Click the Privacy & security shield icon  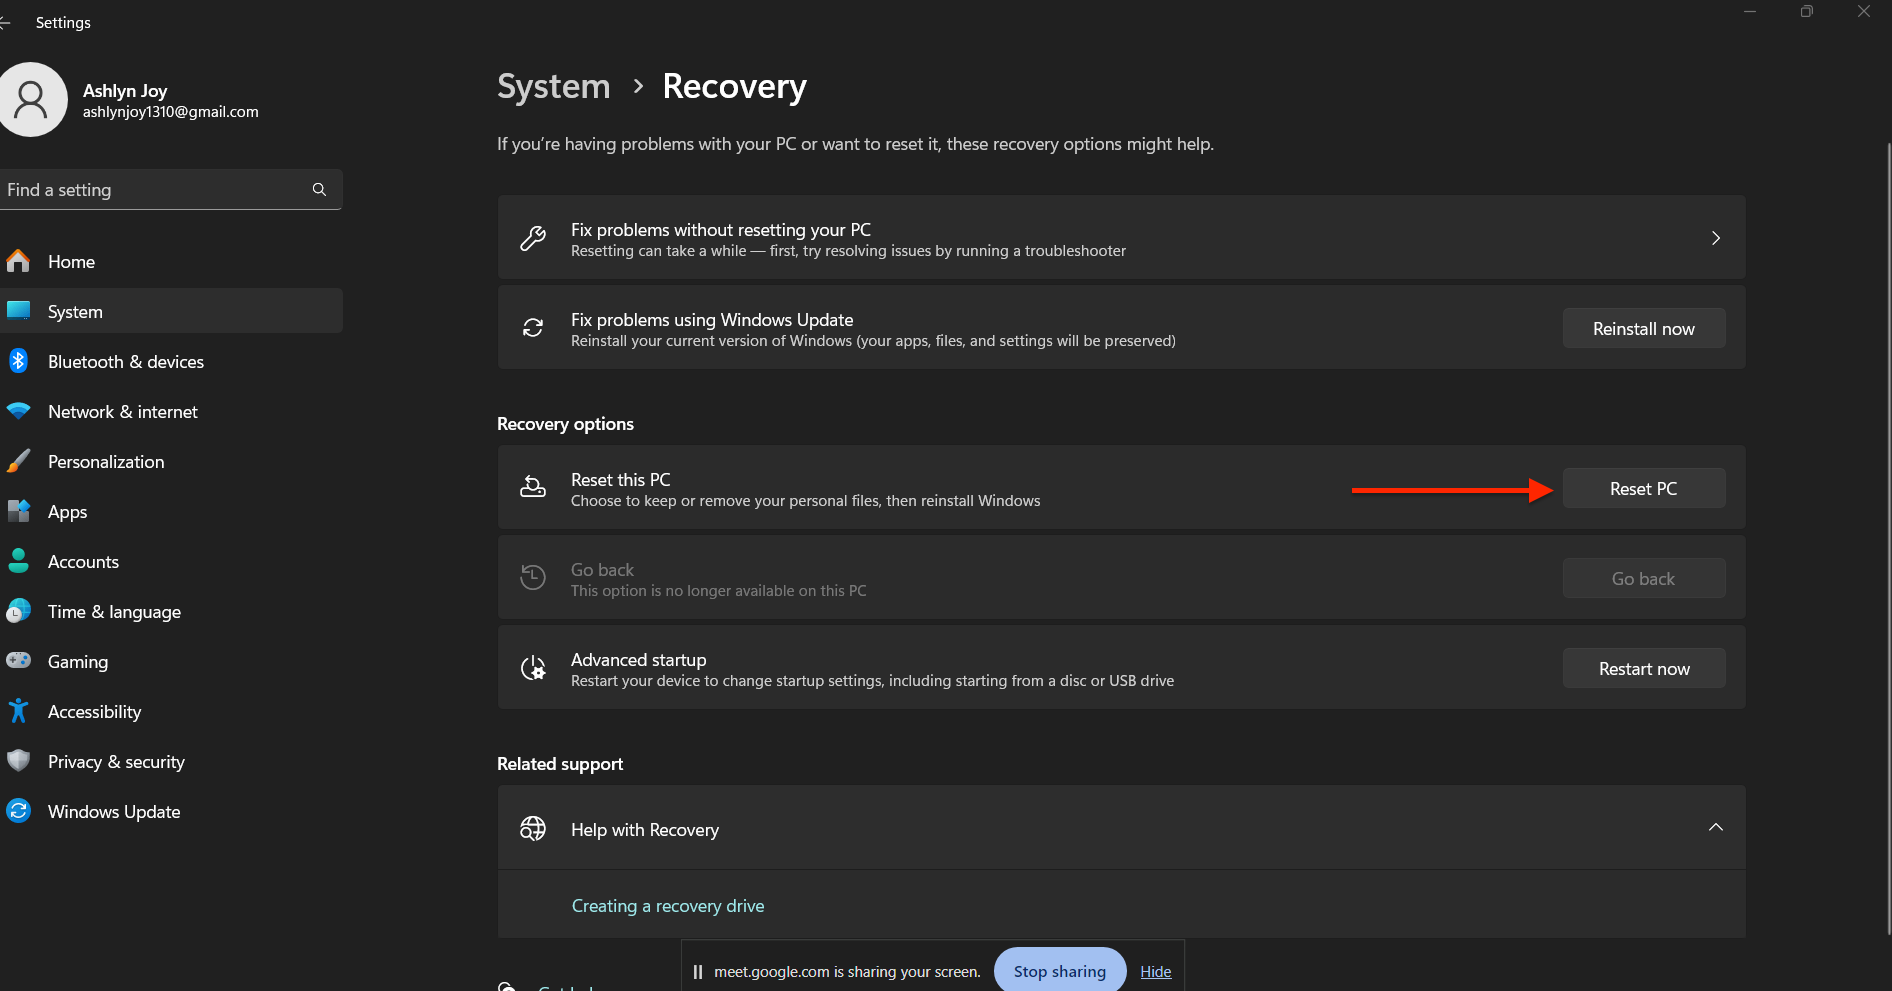pos(18,761)
